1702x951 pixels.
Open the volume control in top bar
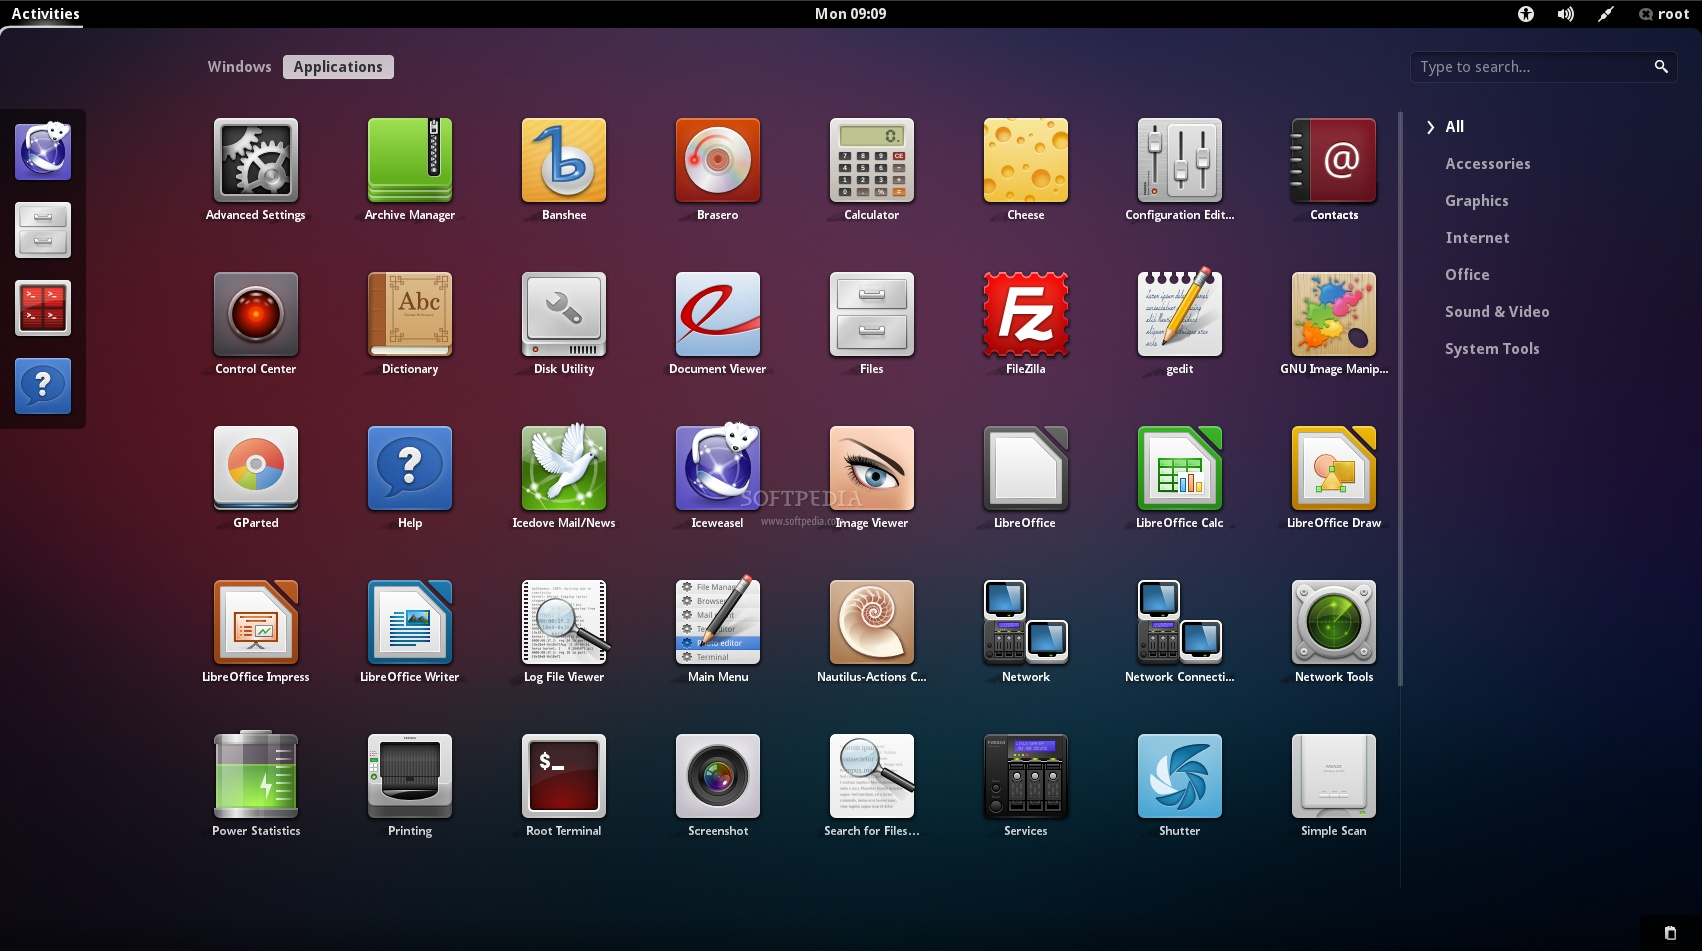coord(1565,14)
